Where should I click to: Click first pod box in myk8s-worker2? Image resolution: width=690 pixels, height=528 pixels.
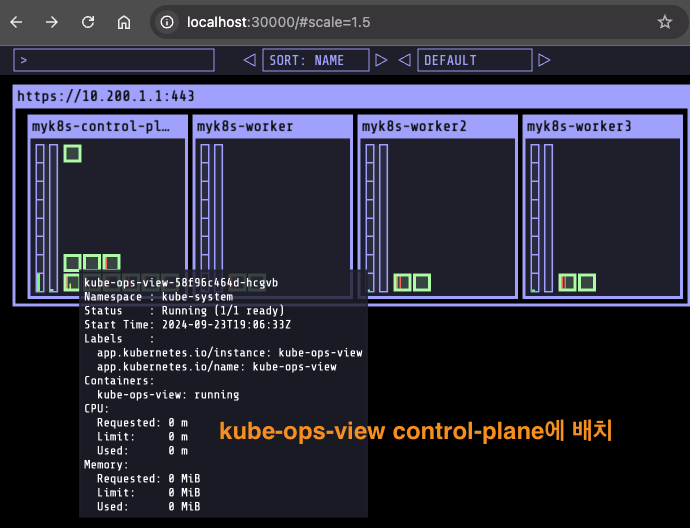[x=402, y=282]
